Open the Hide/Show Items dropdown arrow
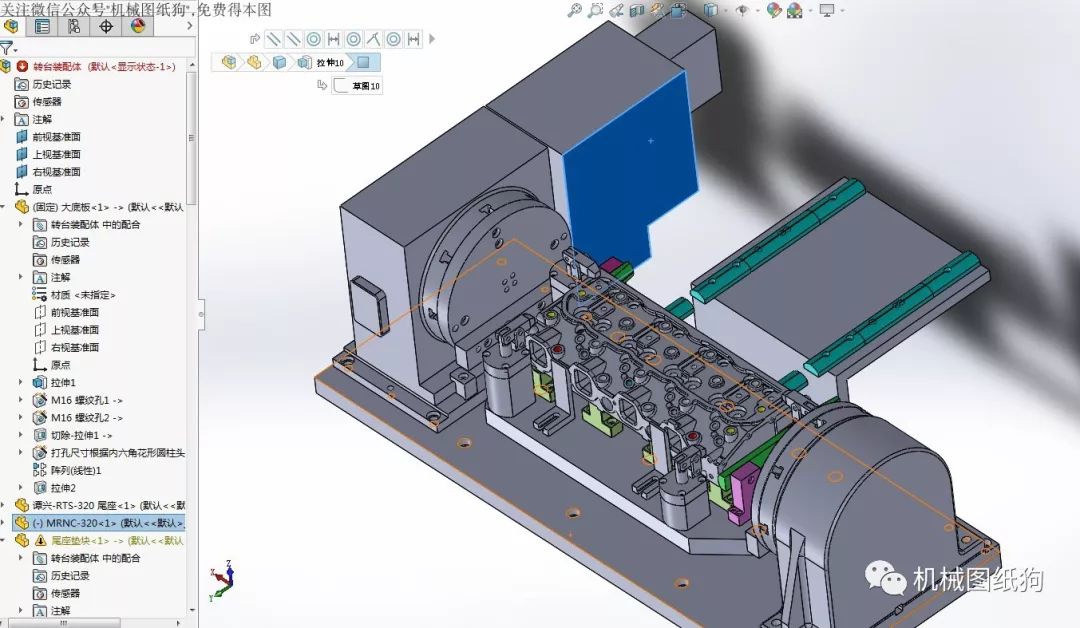The image size is (1080, 628). [757, 11]
